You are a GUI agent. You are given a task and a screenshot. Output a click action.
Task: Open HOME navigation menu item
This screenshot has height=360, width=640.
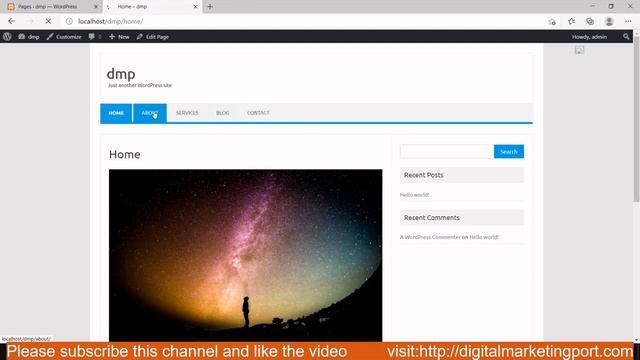click(116, 113)
